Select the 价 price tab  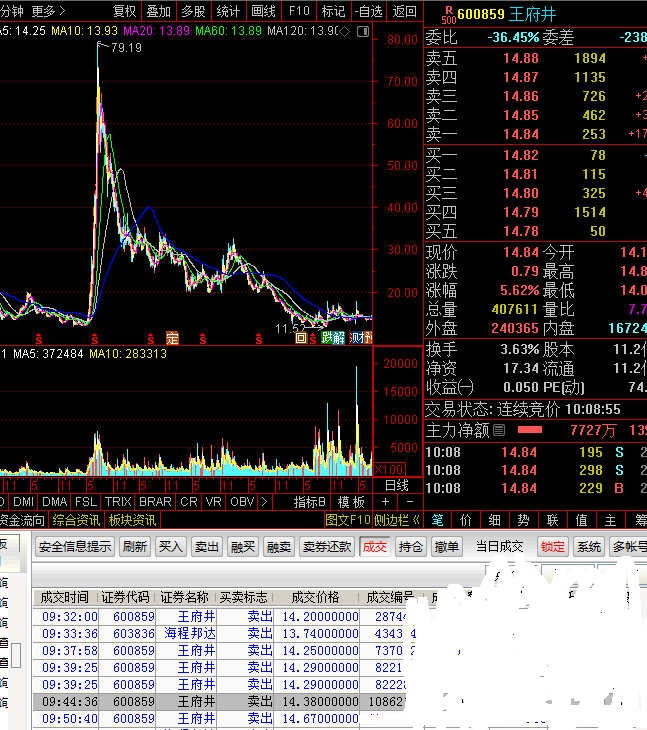(466, 520)
